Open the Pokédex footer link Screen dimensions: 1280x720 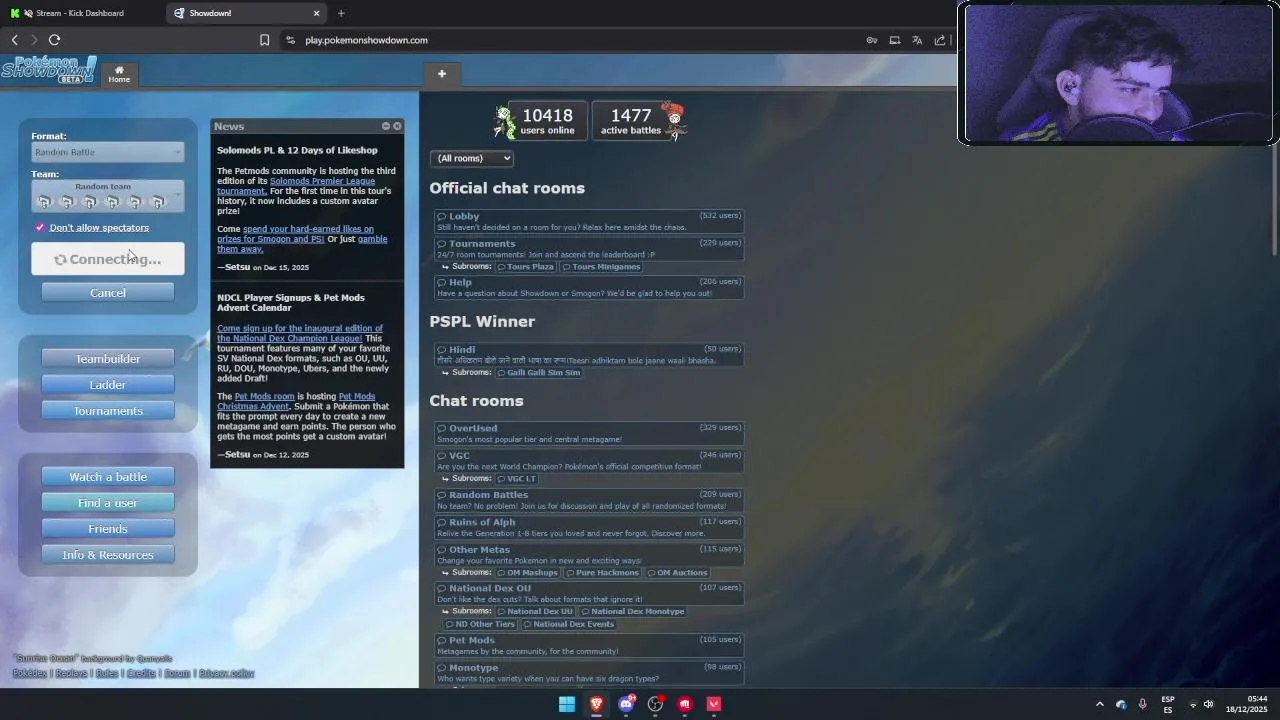point(30,673)
